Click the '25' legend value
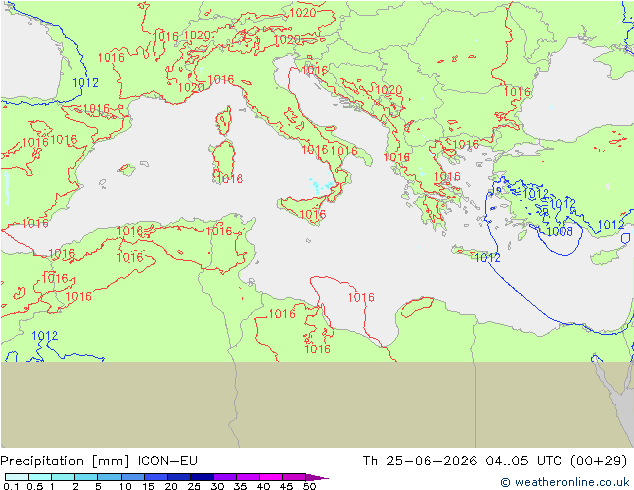The height and width of the screenshot is (490, 634). 194,486
